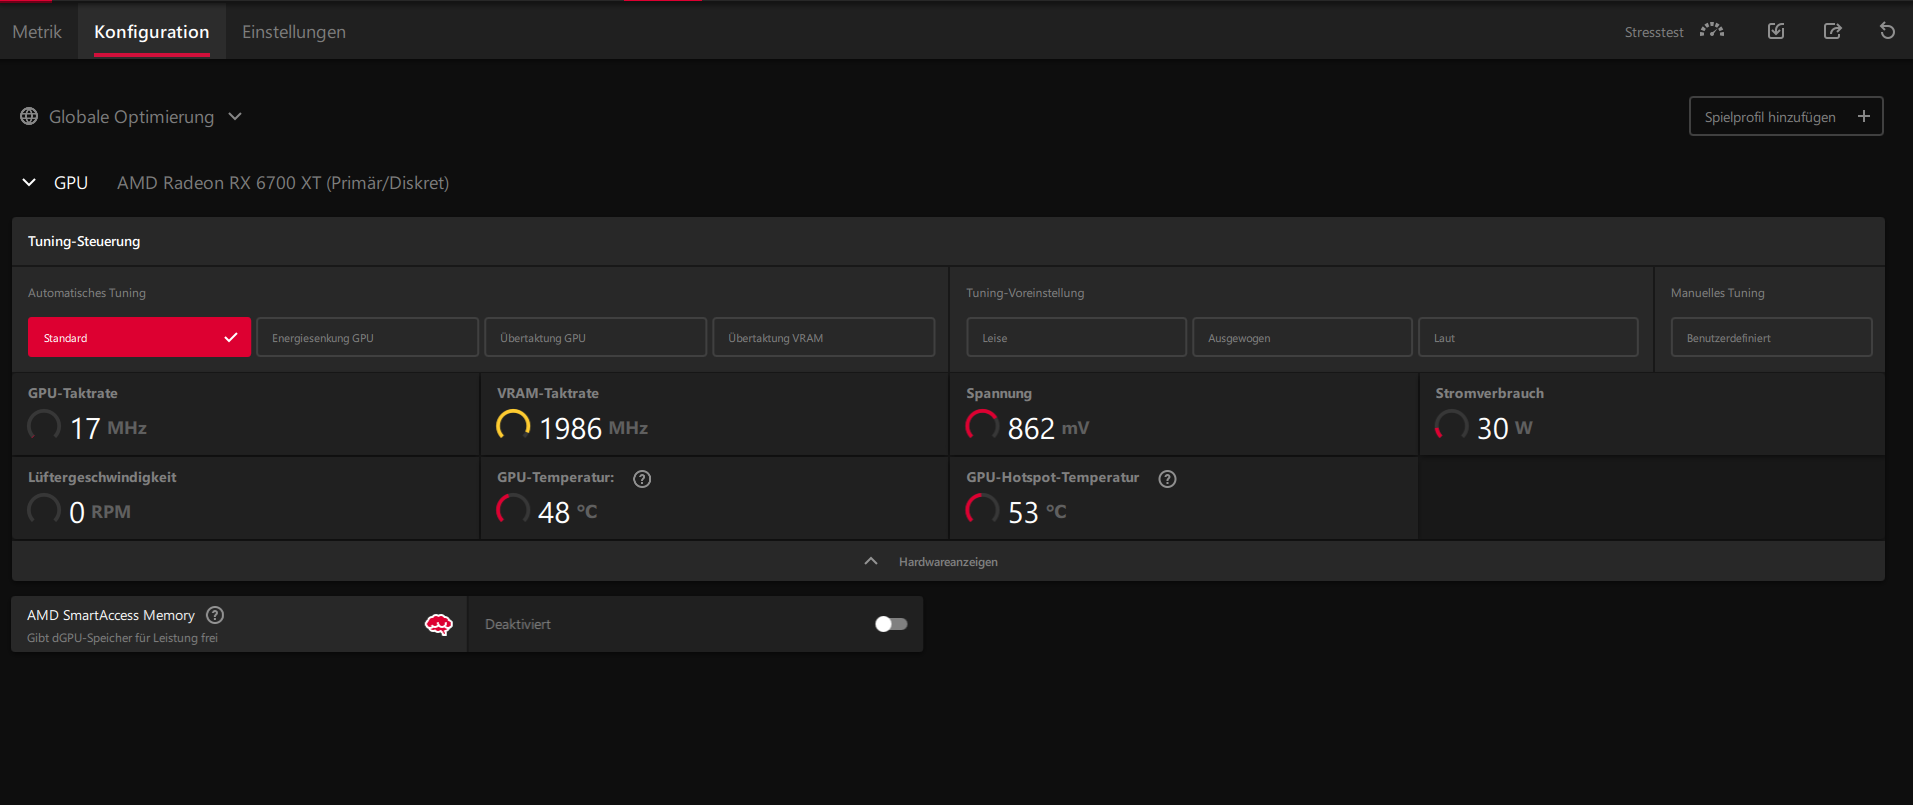Image resolution: width=1913 pixels, height=805 pixels.
Task: Choose the Leise tuning preset
Action: pos(1076,337)
